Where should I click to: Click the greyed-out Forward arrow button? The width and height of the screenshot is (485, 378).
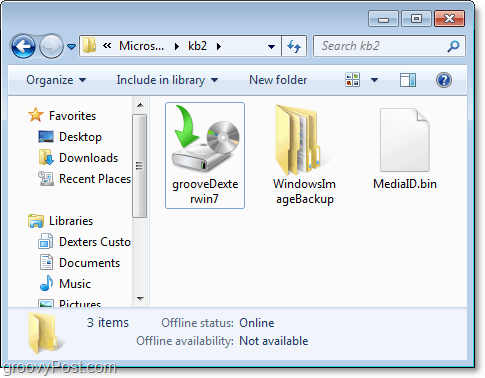coord(51,46)
